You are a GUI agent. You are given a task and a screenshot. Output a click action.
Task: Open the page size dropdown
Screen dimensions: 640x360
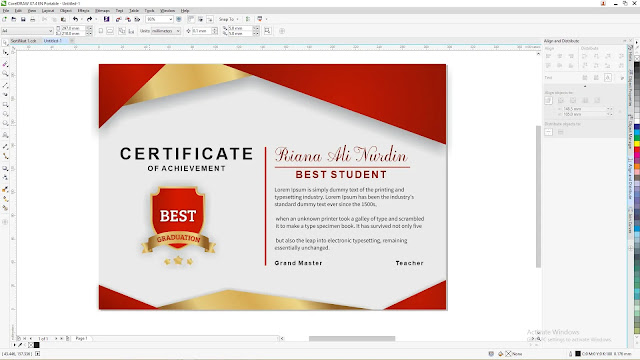pos(51,31)
